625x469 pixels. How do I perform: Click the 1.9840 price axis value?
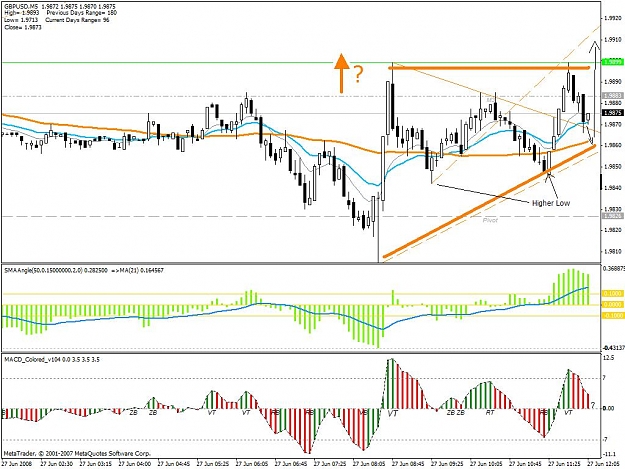[x=613, y=188]
